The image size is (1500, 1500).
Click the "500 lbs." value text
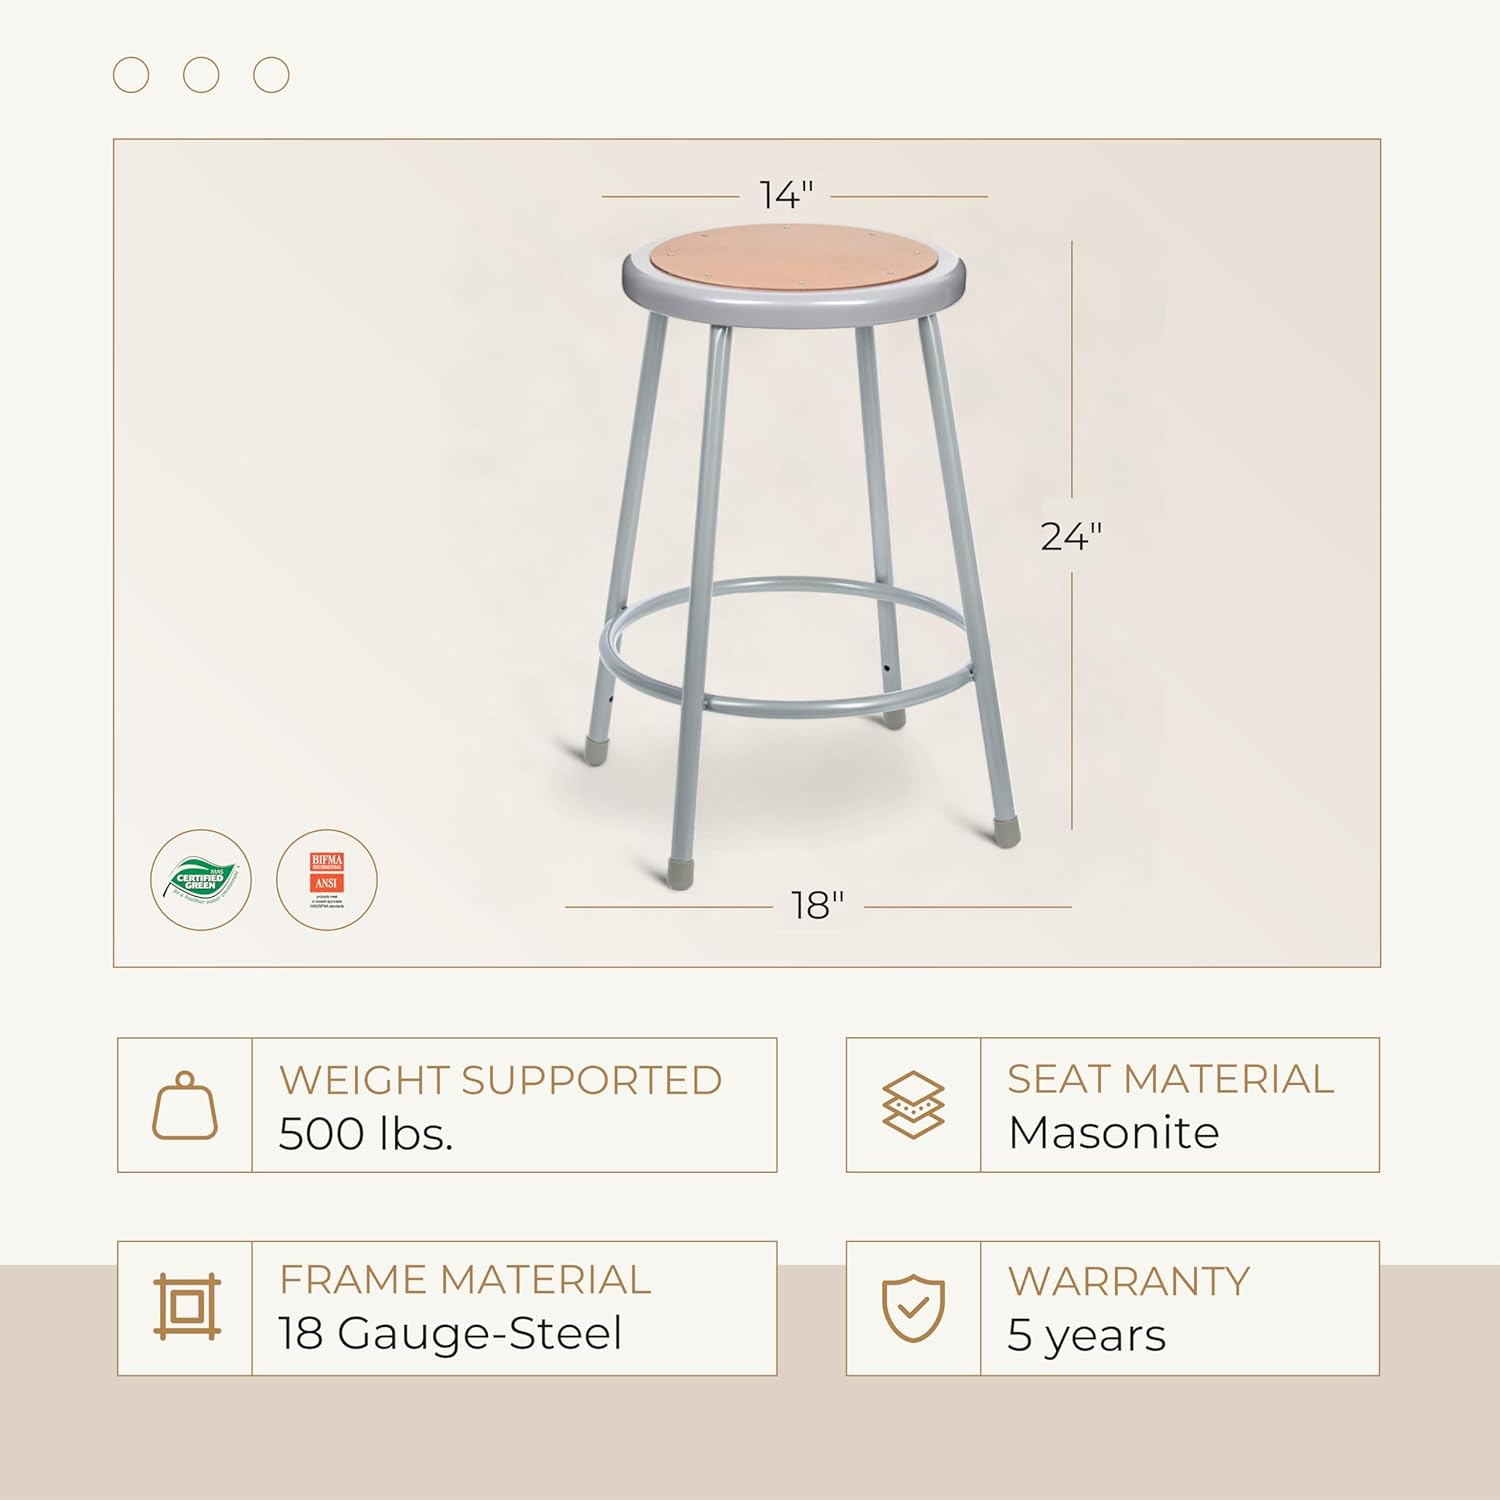366,1134
